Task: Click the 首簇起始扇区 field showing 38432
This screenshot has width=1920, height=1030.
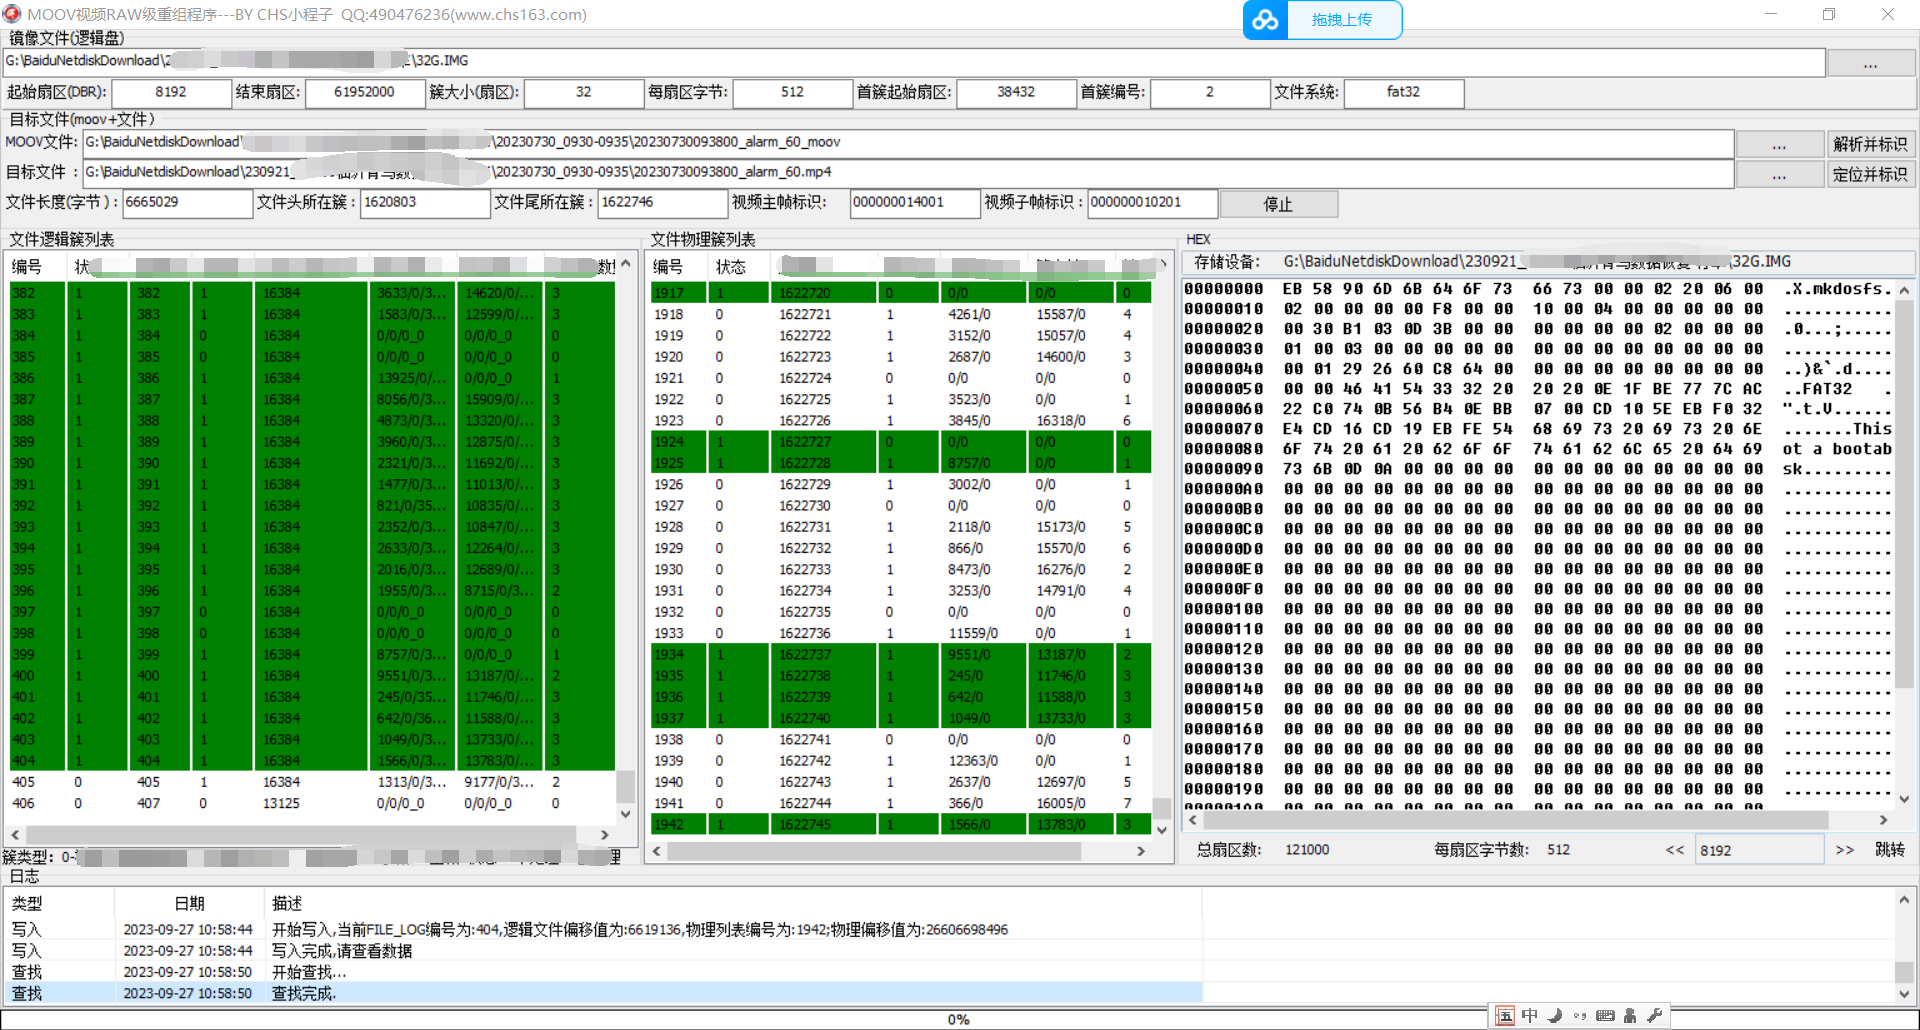Action: (x=1016, y=92)
